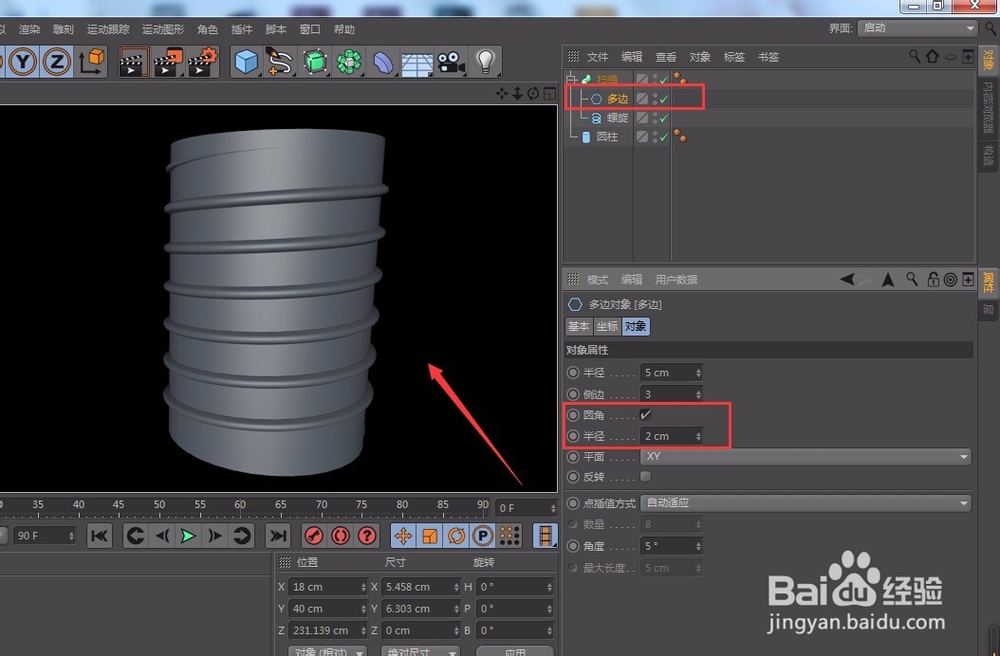Open the green subdivision generator icon
The width and height of the screenshot is (1000, 656).
(314, 62)
